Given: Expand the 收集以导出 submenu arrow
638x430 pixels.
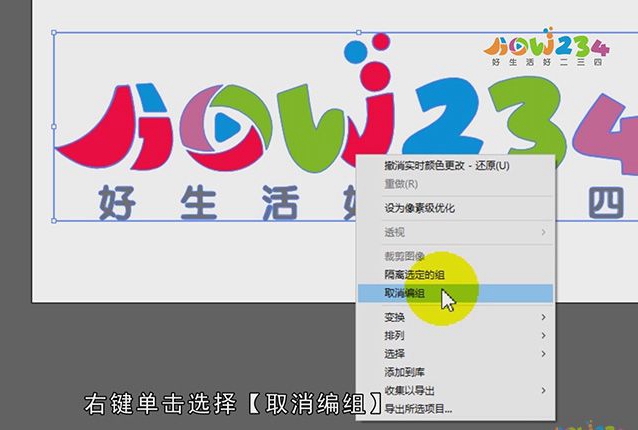Looking at the screenshot, I should point(544,390).
